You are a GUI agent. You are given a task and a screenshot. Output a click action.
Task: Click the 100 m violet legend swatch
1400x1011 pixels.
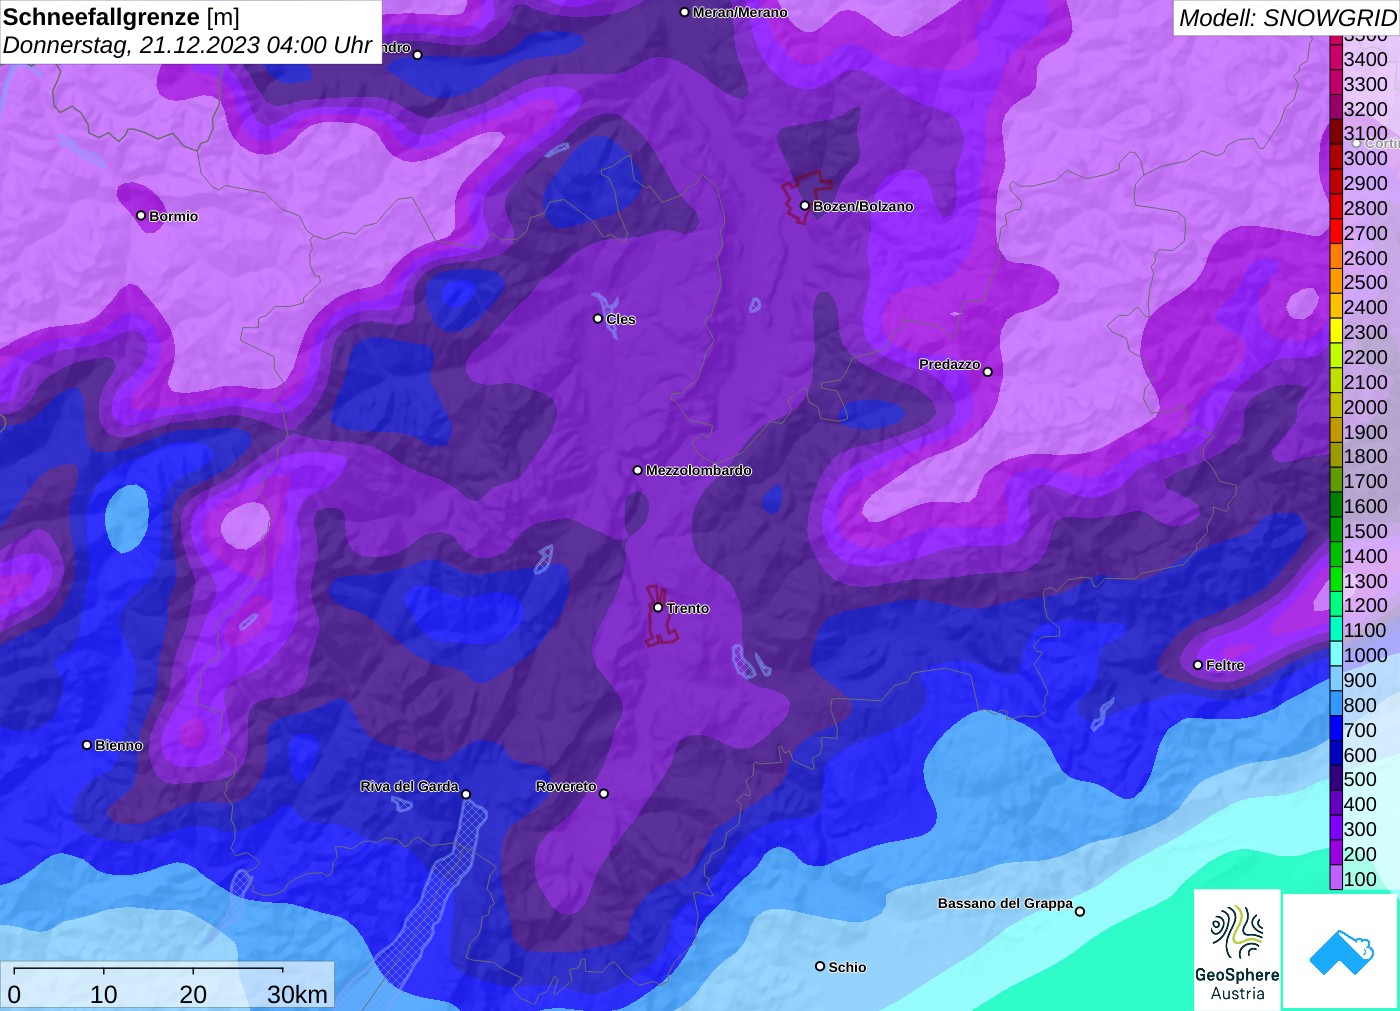tap(1336, 878)
